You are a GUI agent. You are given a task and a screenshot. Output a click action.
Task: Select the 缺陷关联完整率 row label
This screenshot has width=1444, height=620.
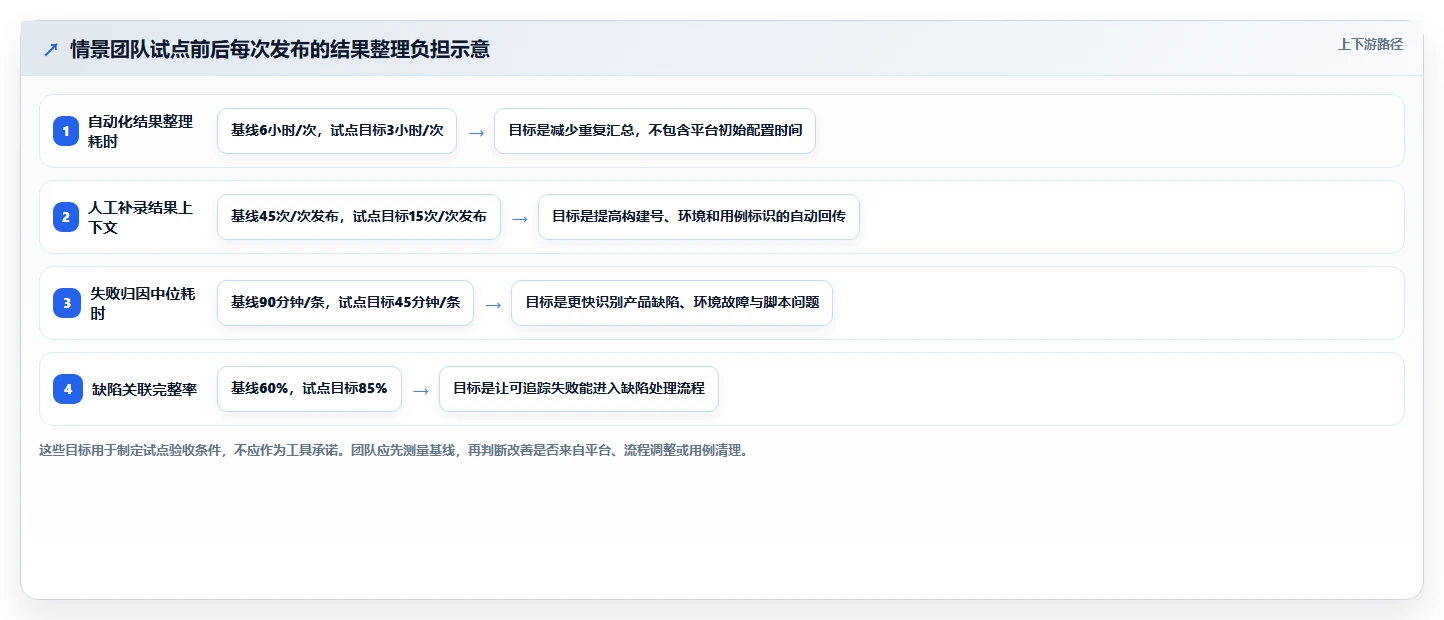(x=145, y=389)
